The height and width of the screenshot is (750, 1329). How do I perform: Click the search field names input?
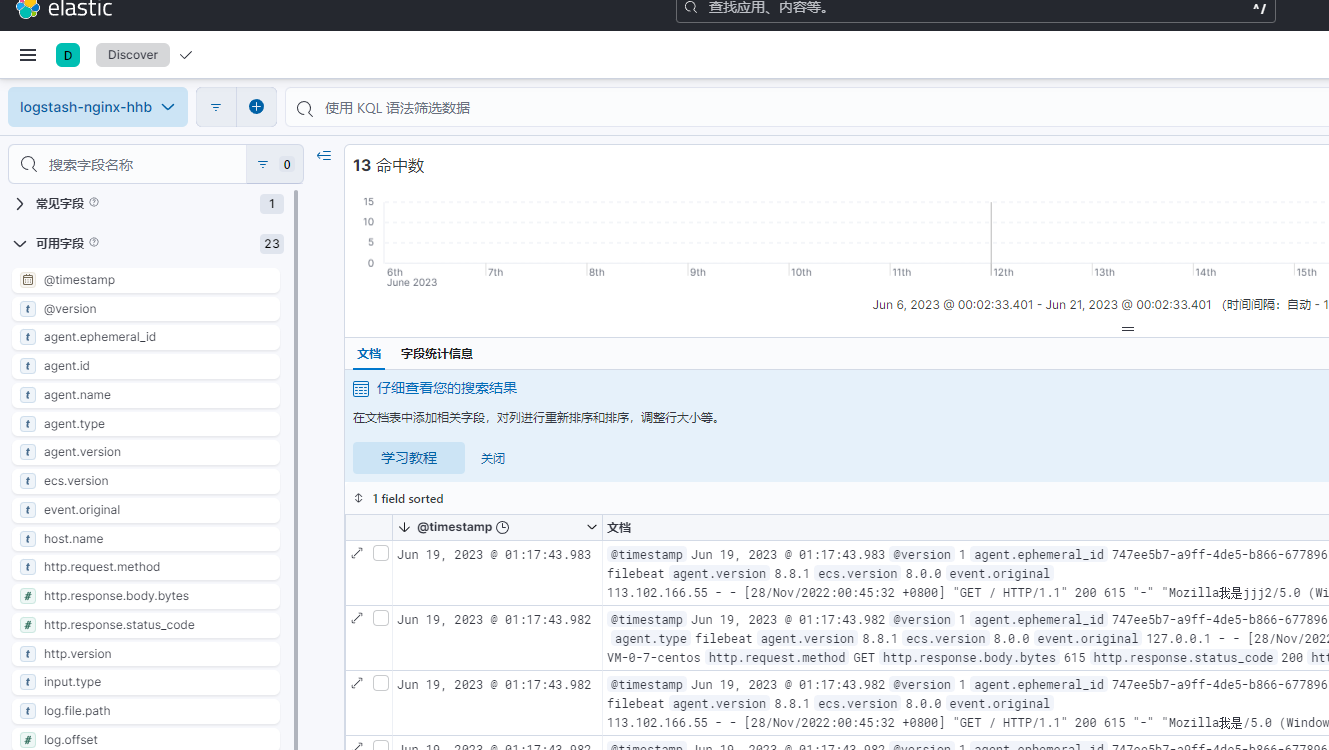(128, 164)
